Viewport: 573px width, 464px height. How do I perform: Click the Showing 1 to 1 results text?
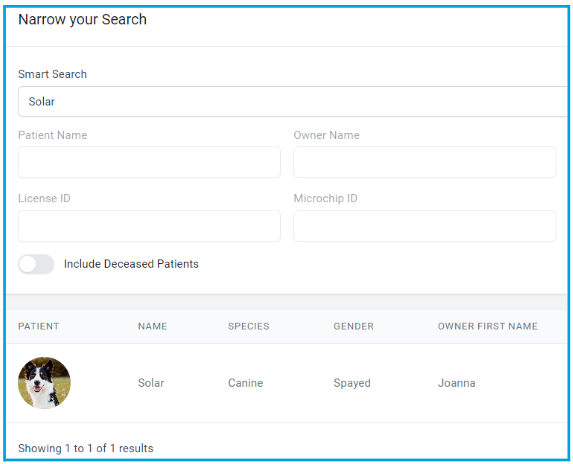coord(86,448)
